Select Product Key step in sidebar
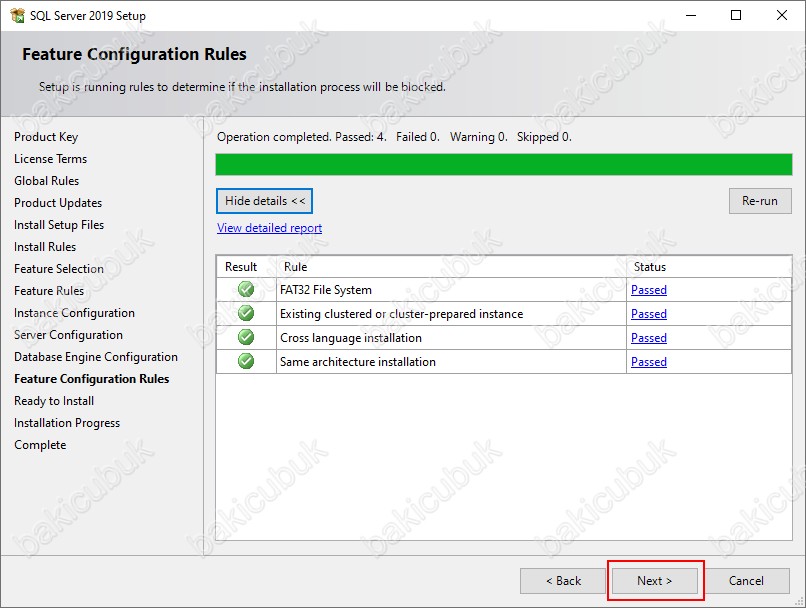The width and height of the screenshot is (806, 608). click(46, 137)
